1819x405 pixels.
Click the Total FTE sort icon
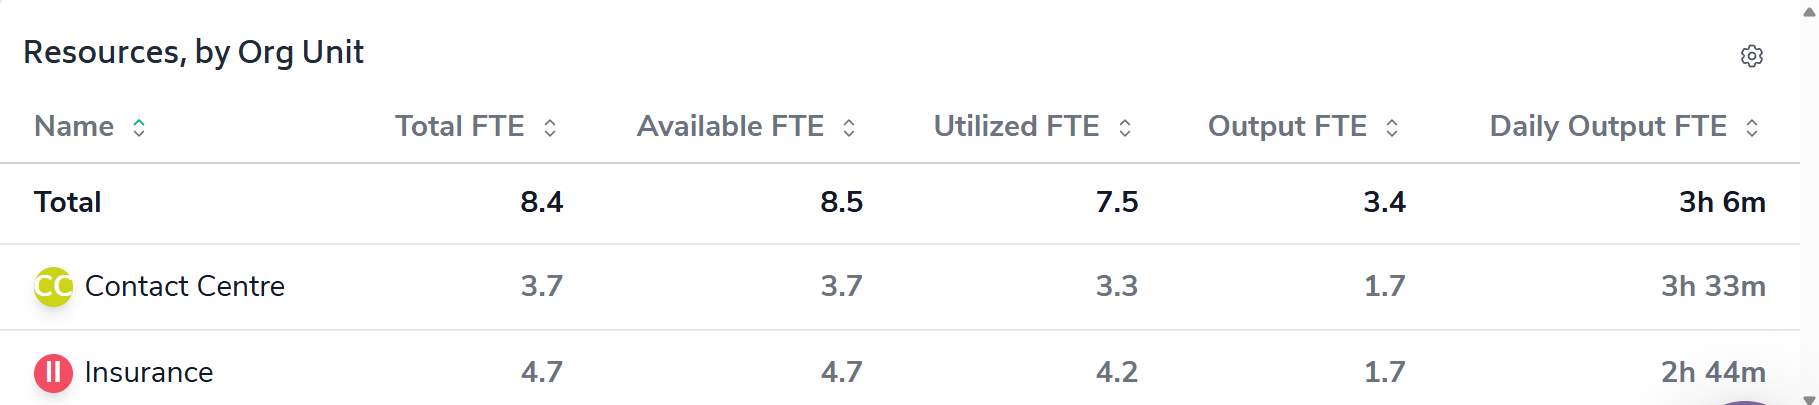(x=550, y=127)
